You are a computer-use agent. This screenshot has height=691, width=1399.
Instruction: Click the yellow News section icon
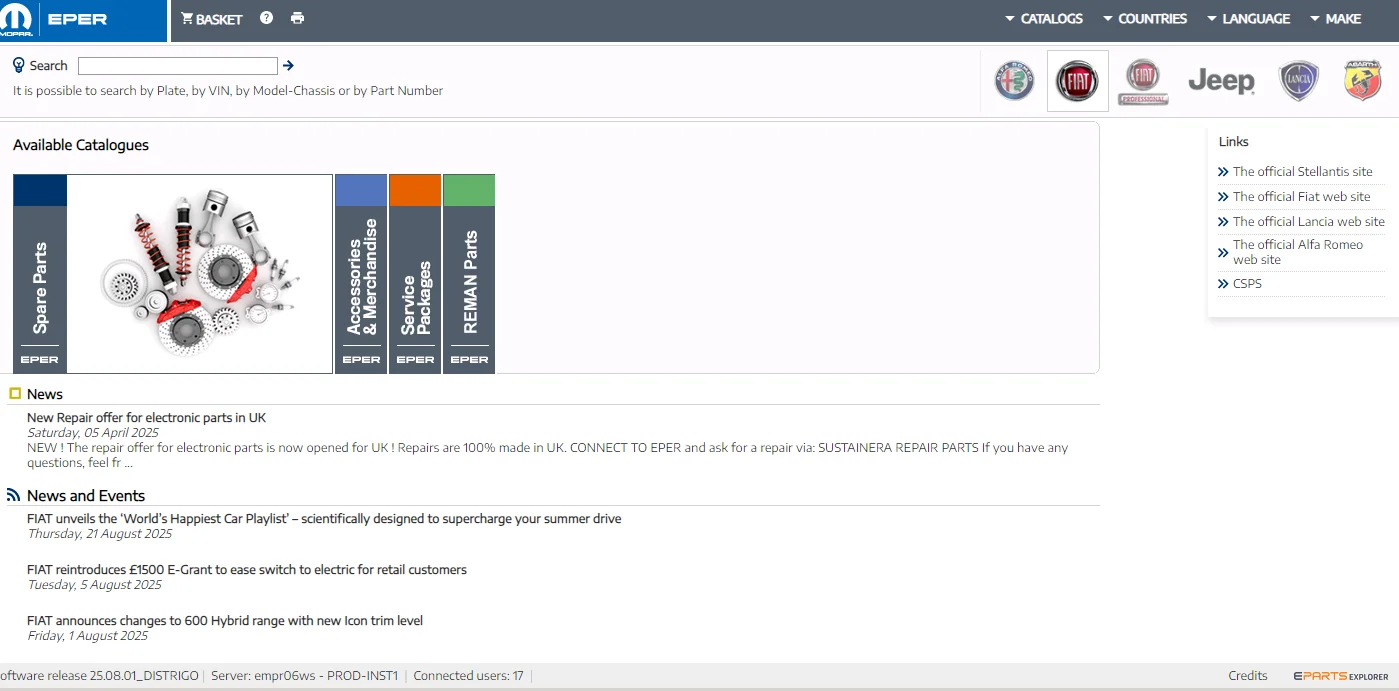15,393
